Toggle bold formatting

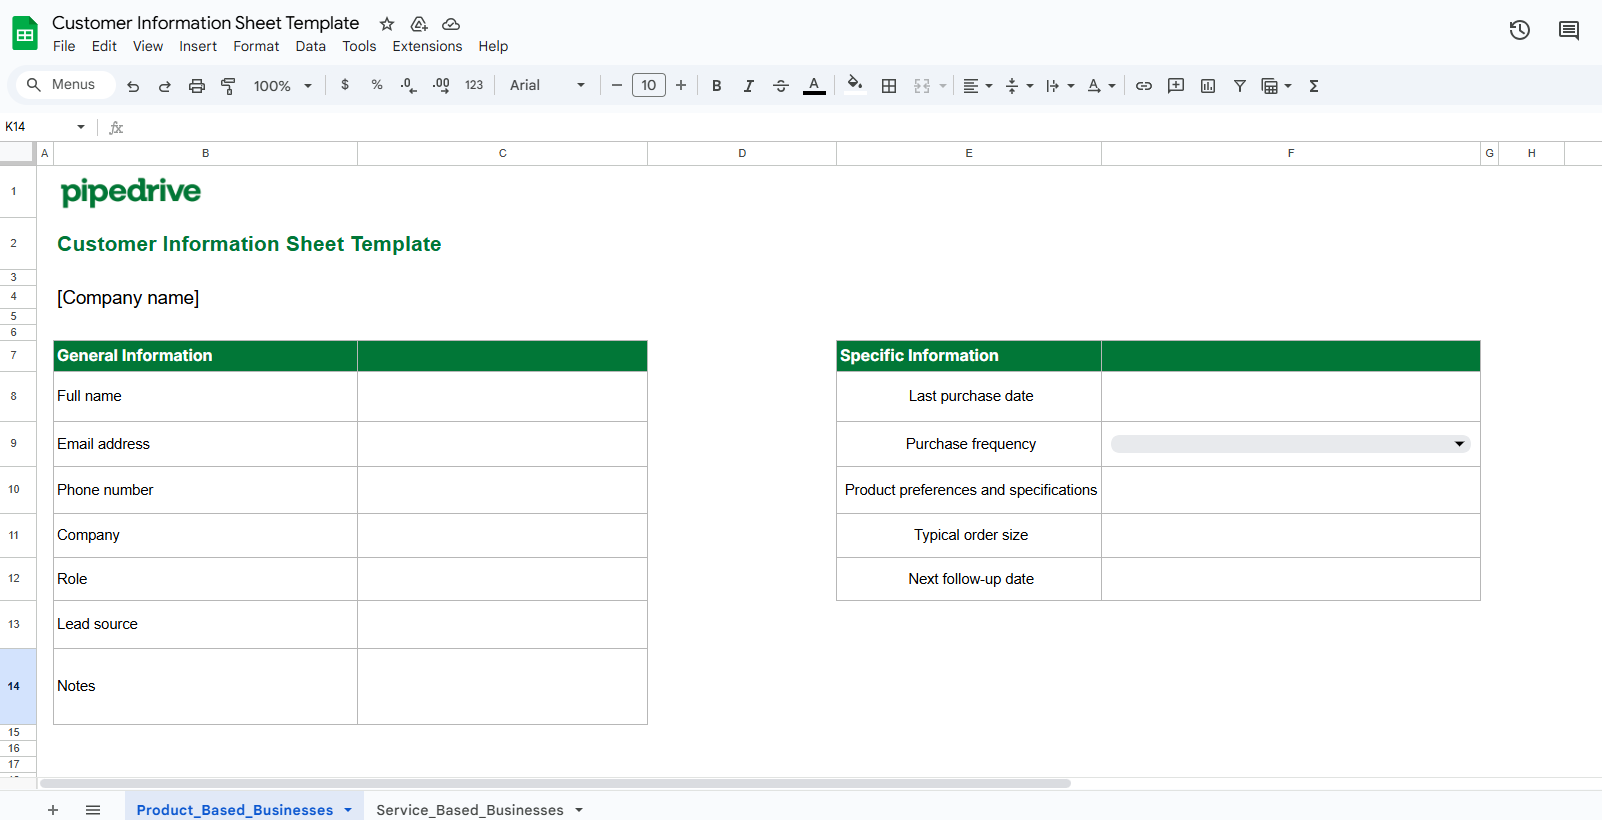(716, 86)
